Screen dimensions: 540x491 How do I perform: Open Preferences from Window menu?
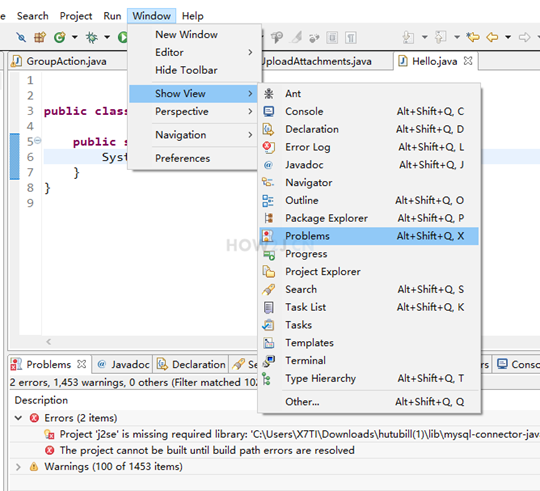tap(194, 158)
